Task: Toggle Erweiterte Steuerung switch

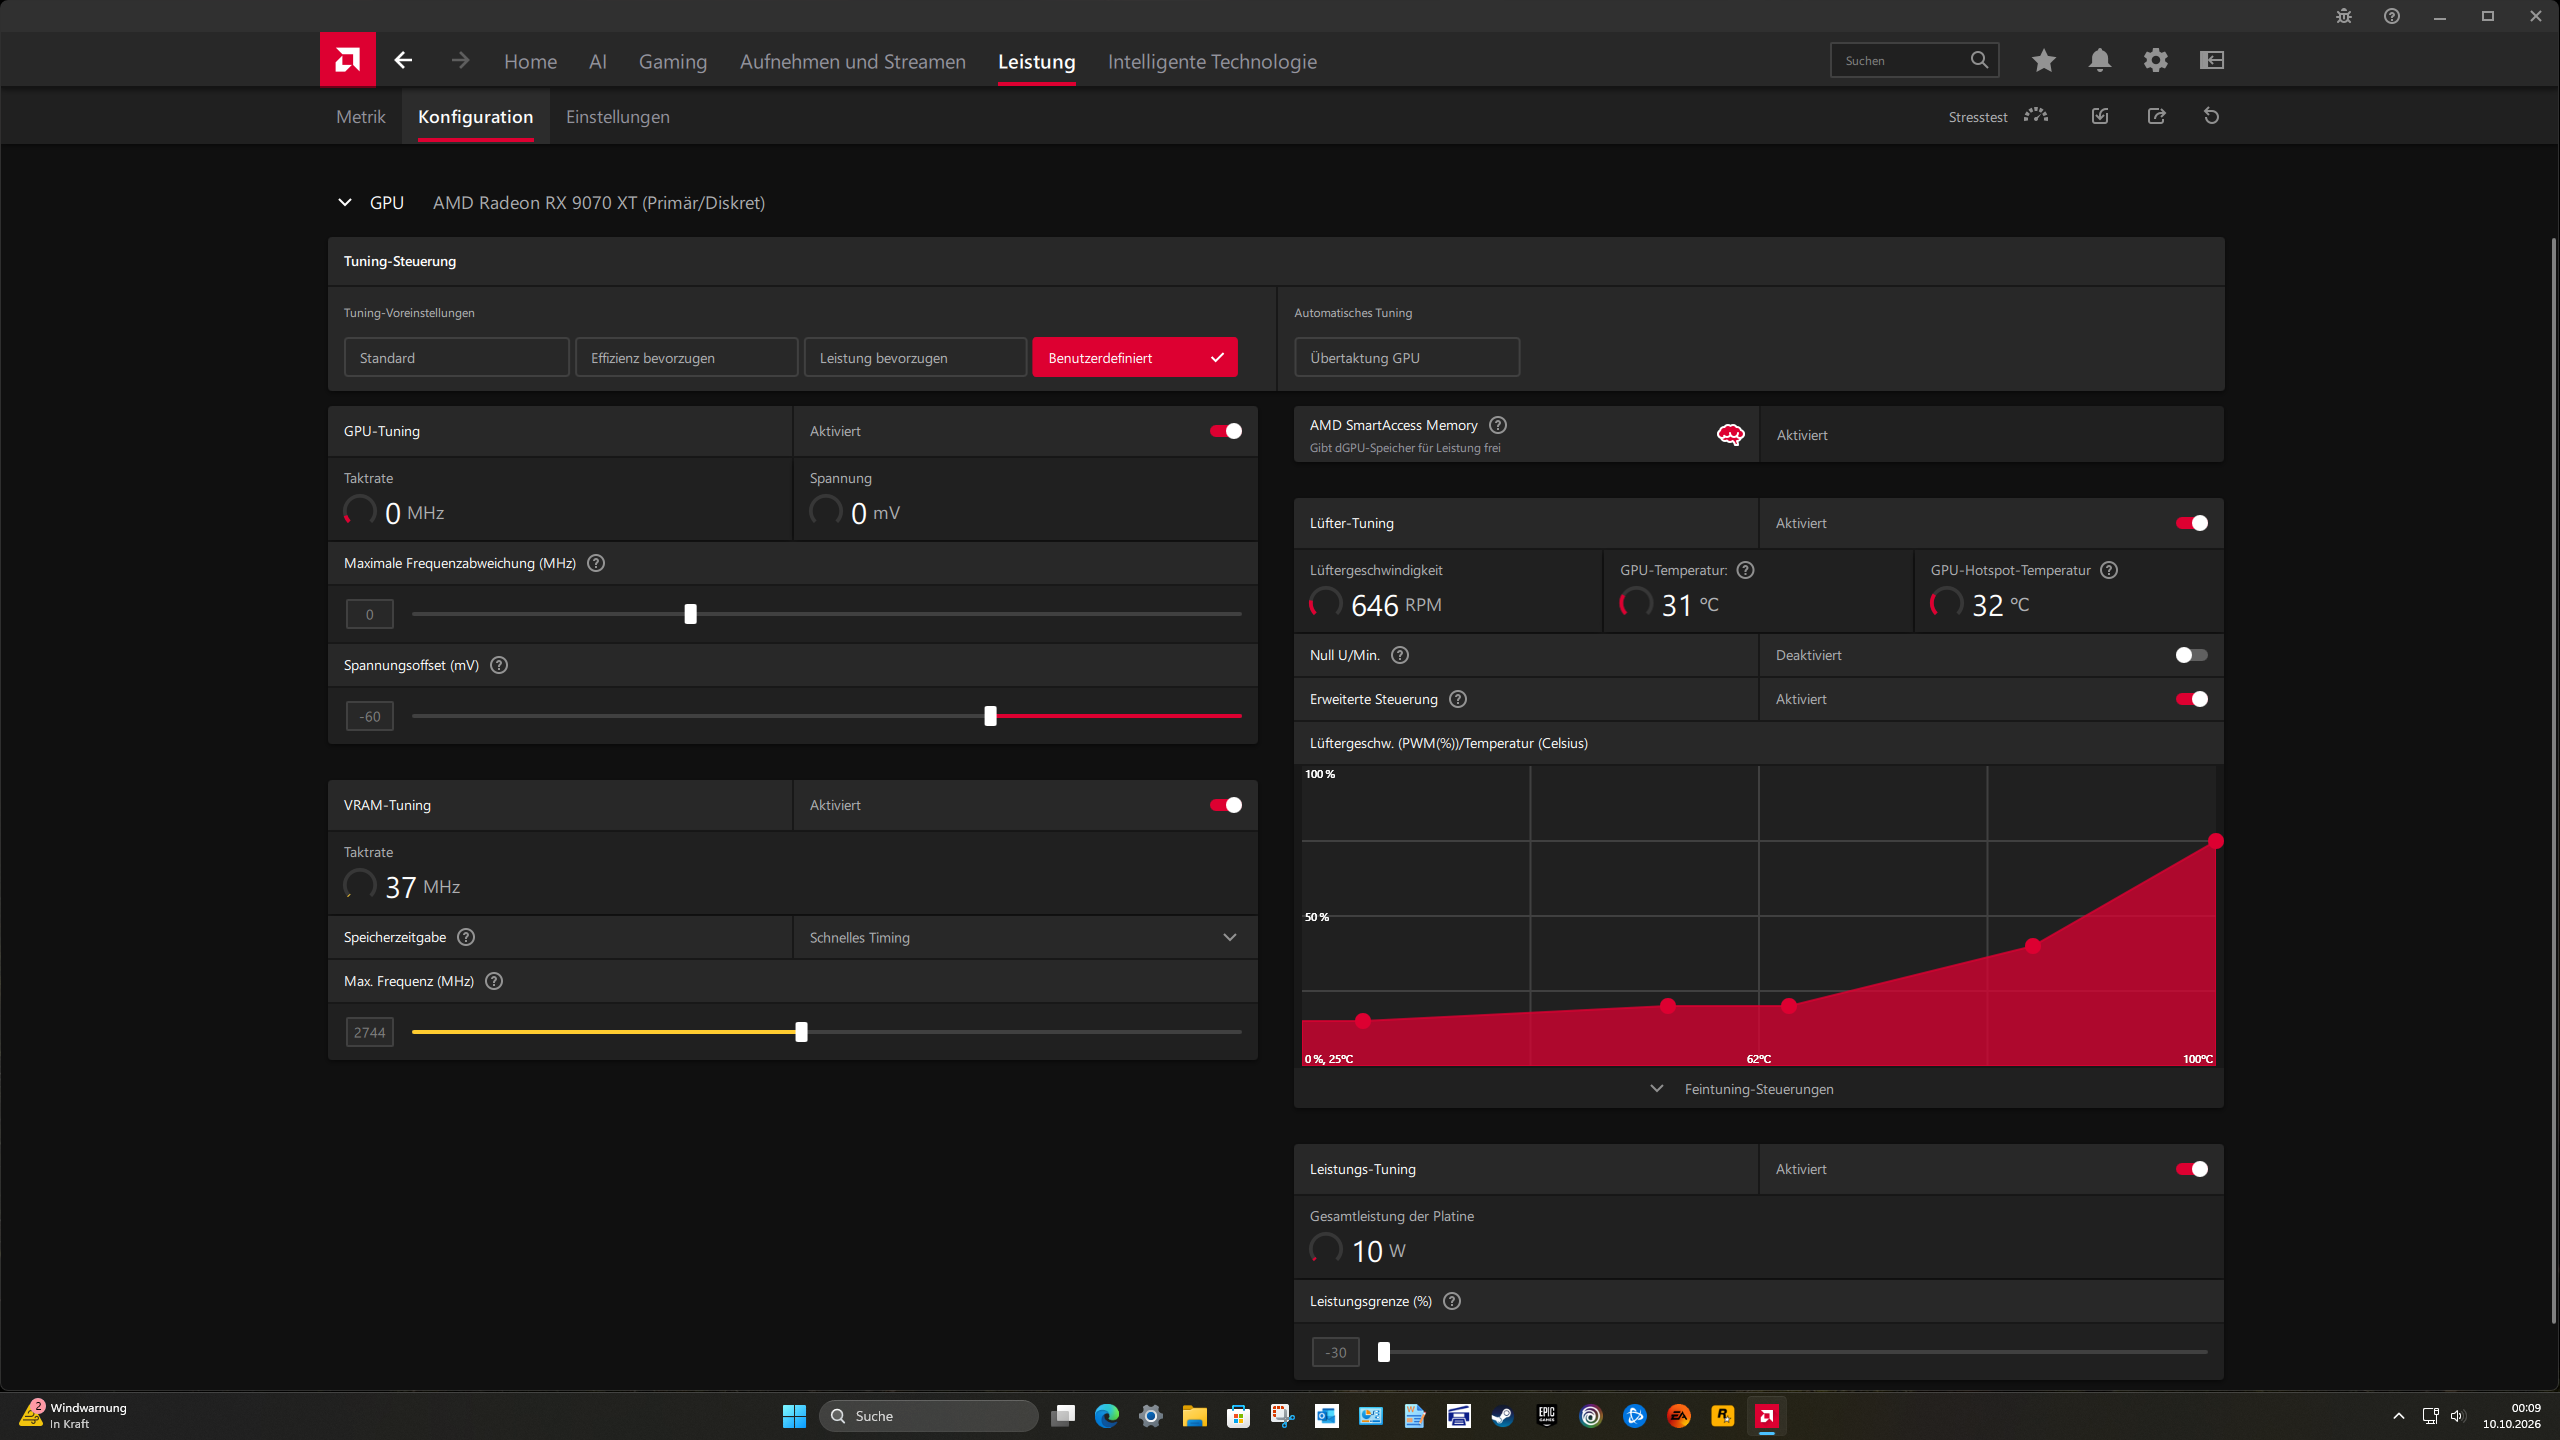Action: coord(2192,699)
